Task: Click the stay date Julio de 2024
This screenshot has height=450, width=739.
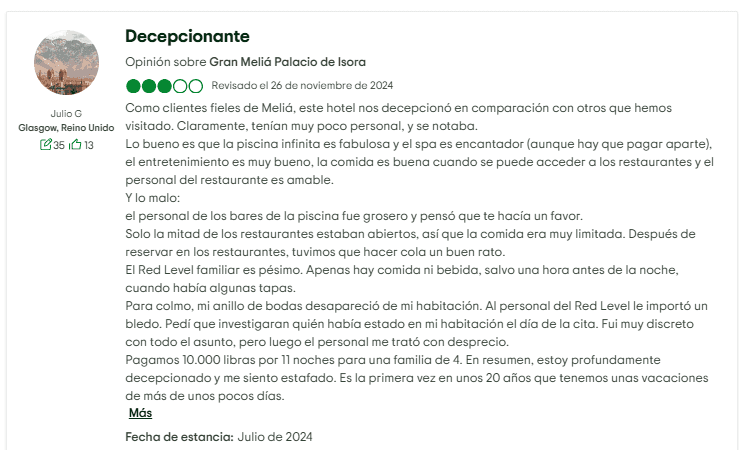Action: [275, 437]
